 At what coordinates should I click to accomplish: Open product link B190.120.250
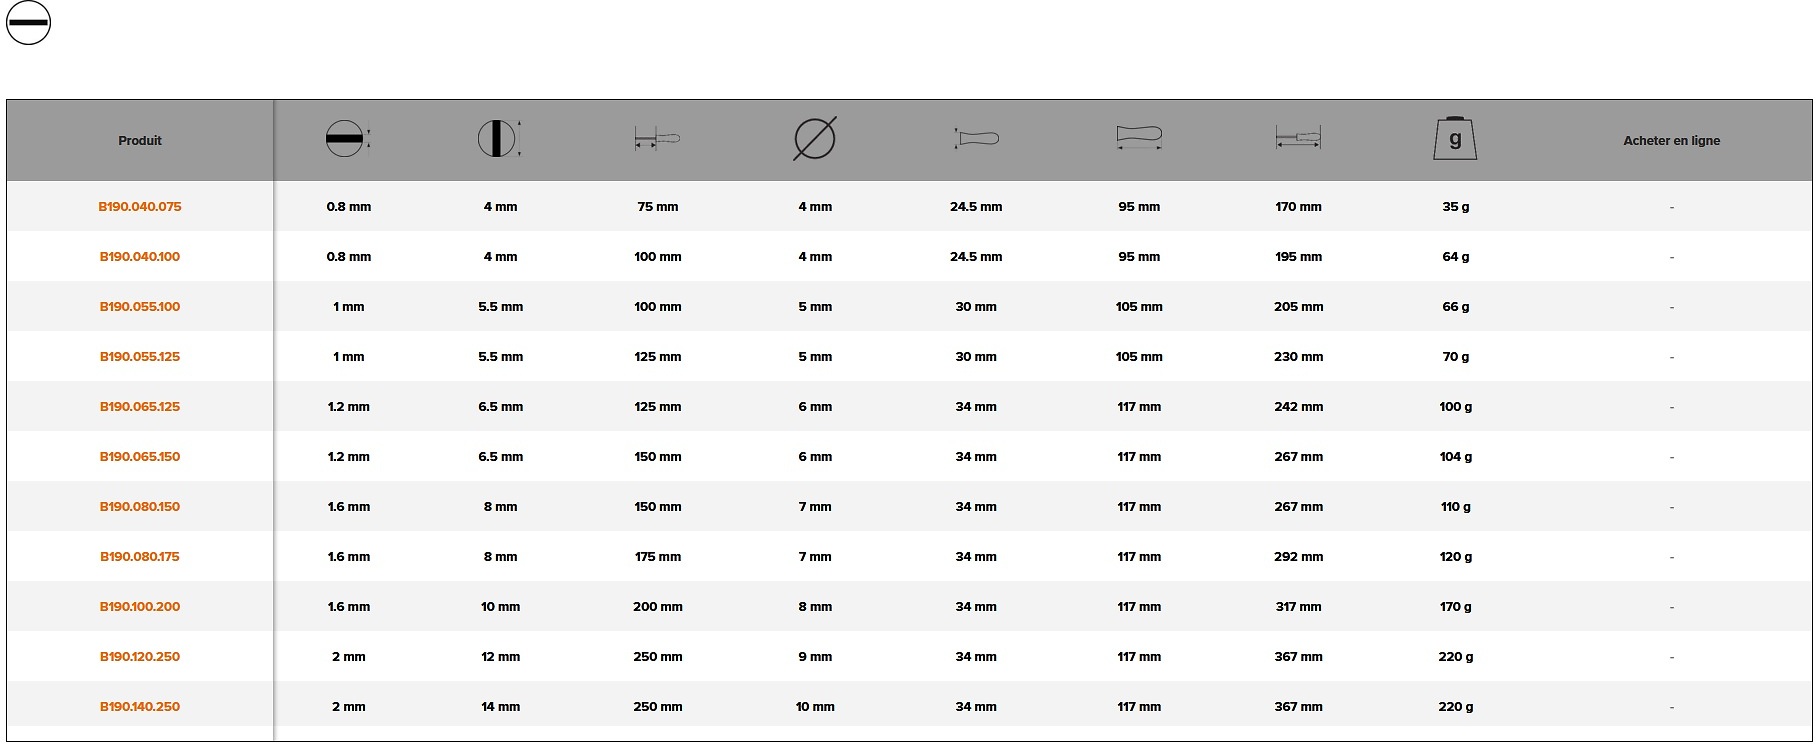[140, 657]
